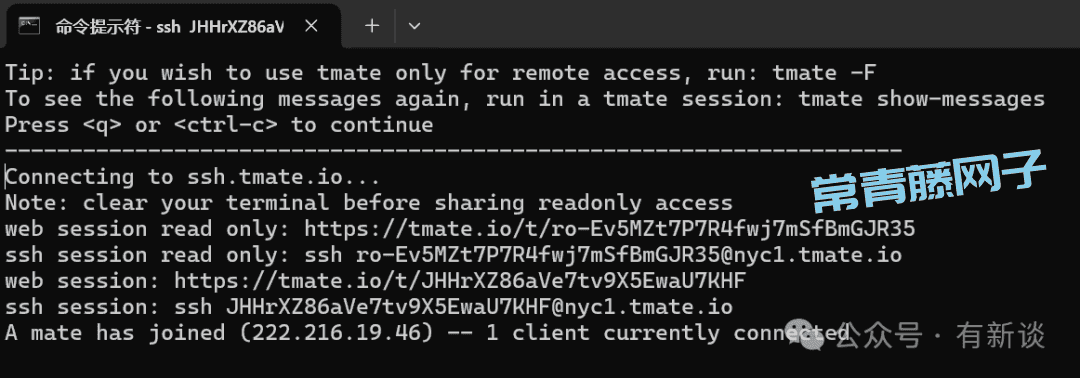
Task: Expand the new tab profile dropdown chevron
Action: (x=414, y=26)
